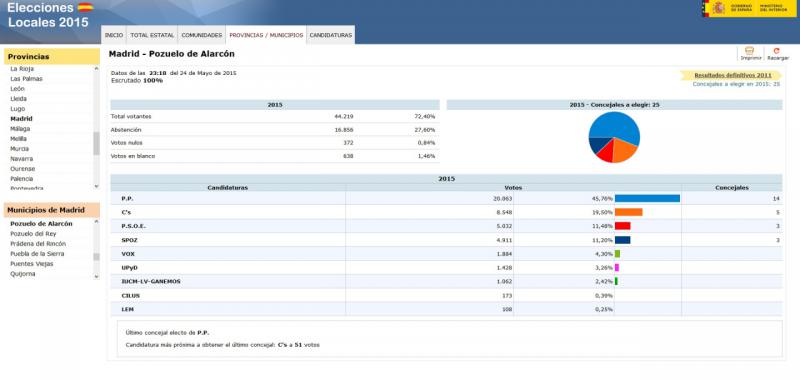Open the INICIO tab

114,35
